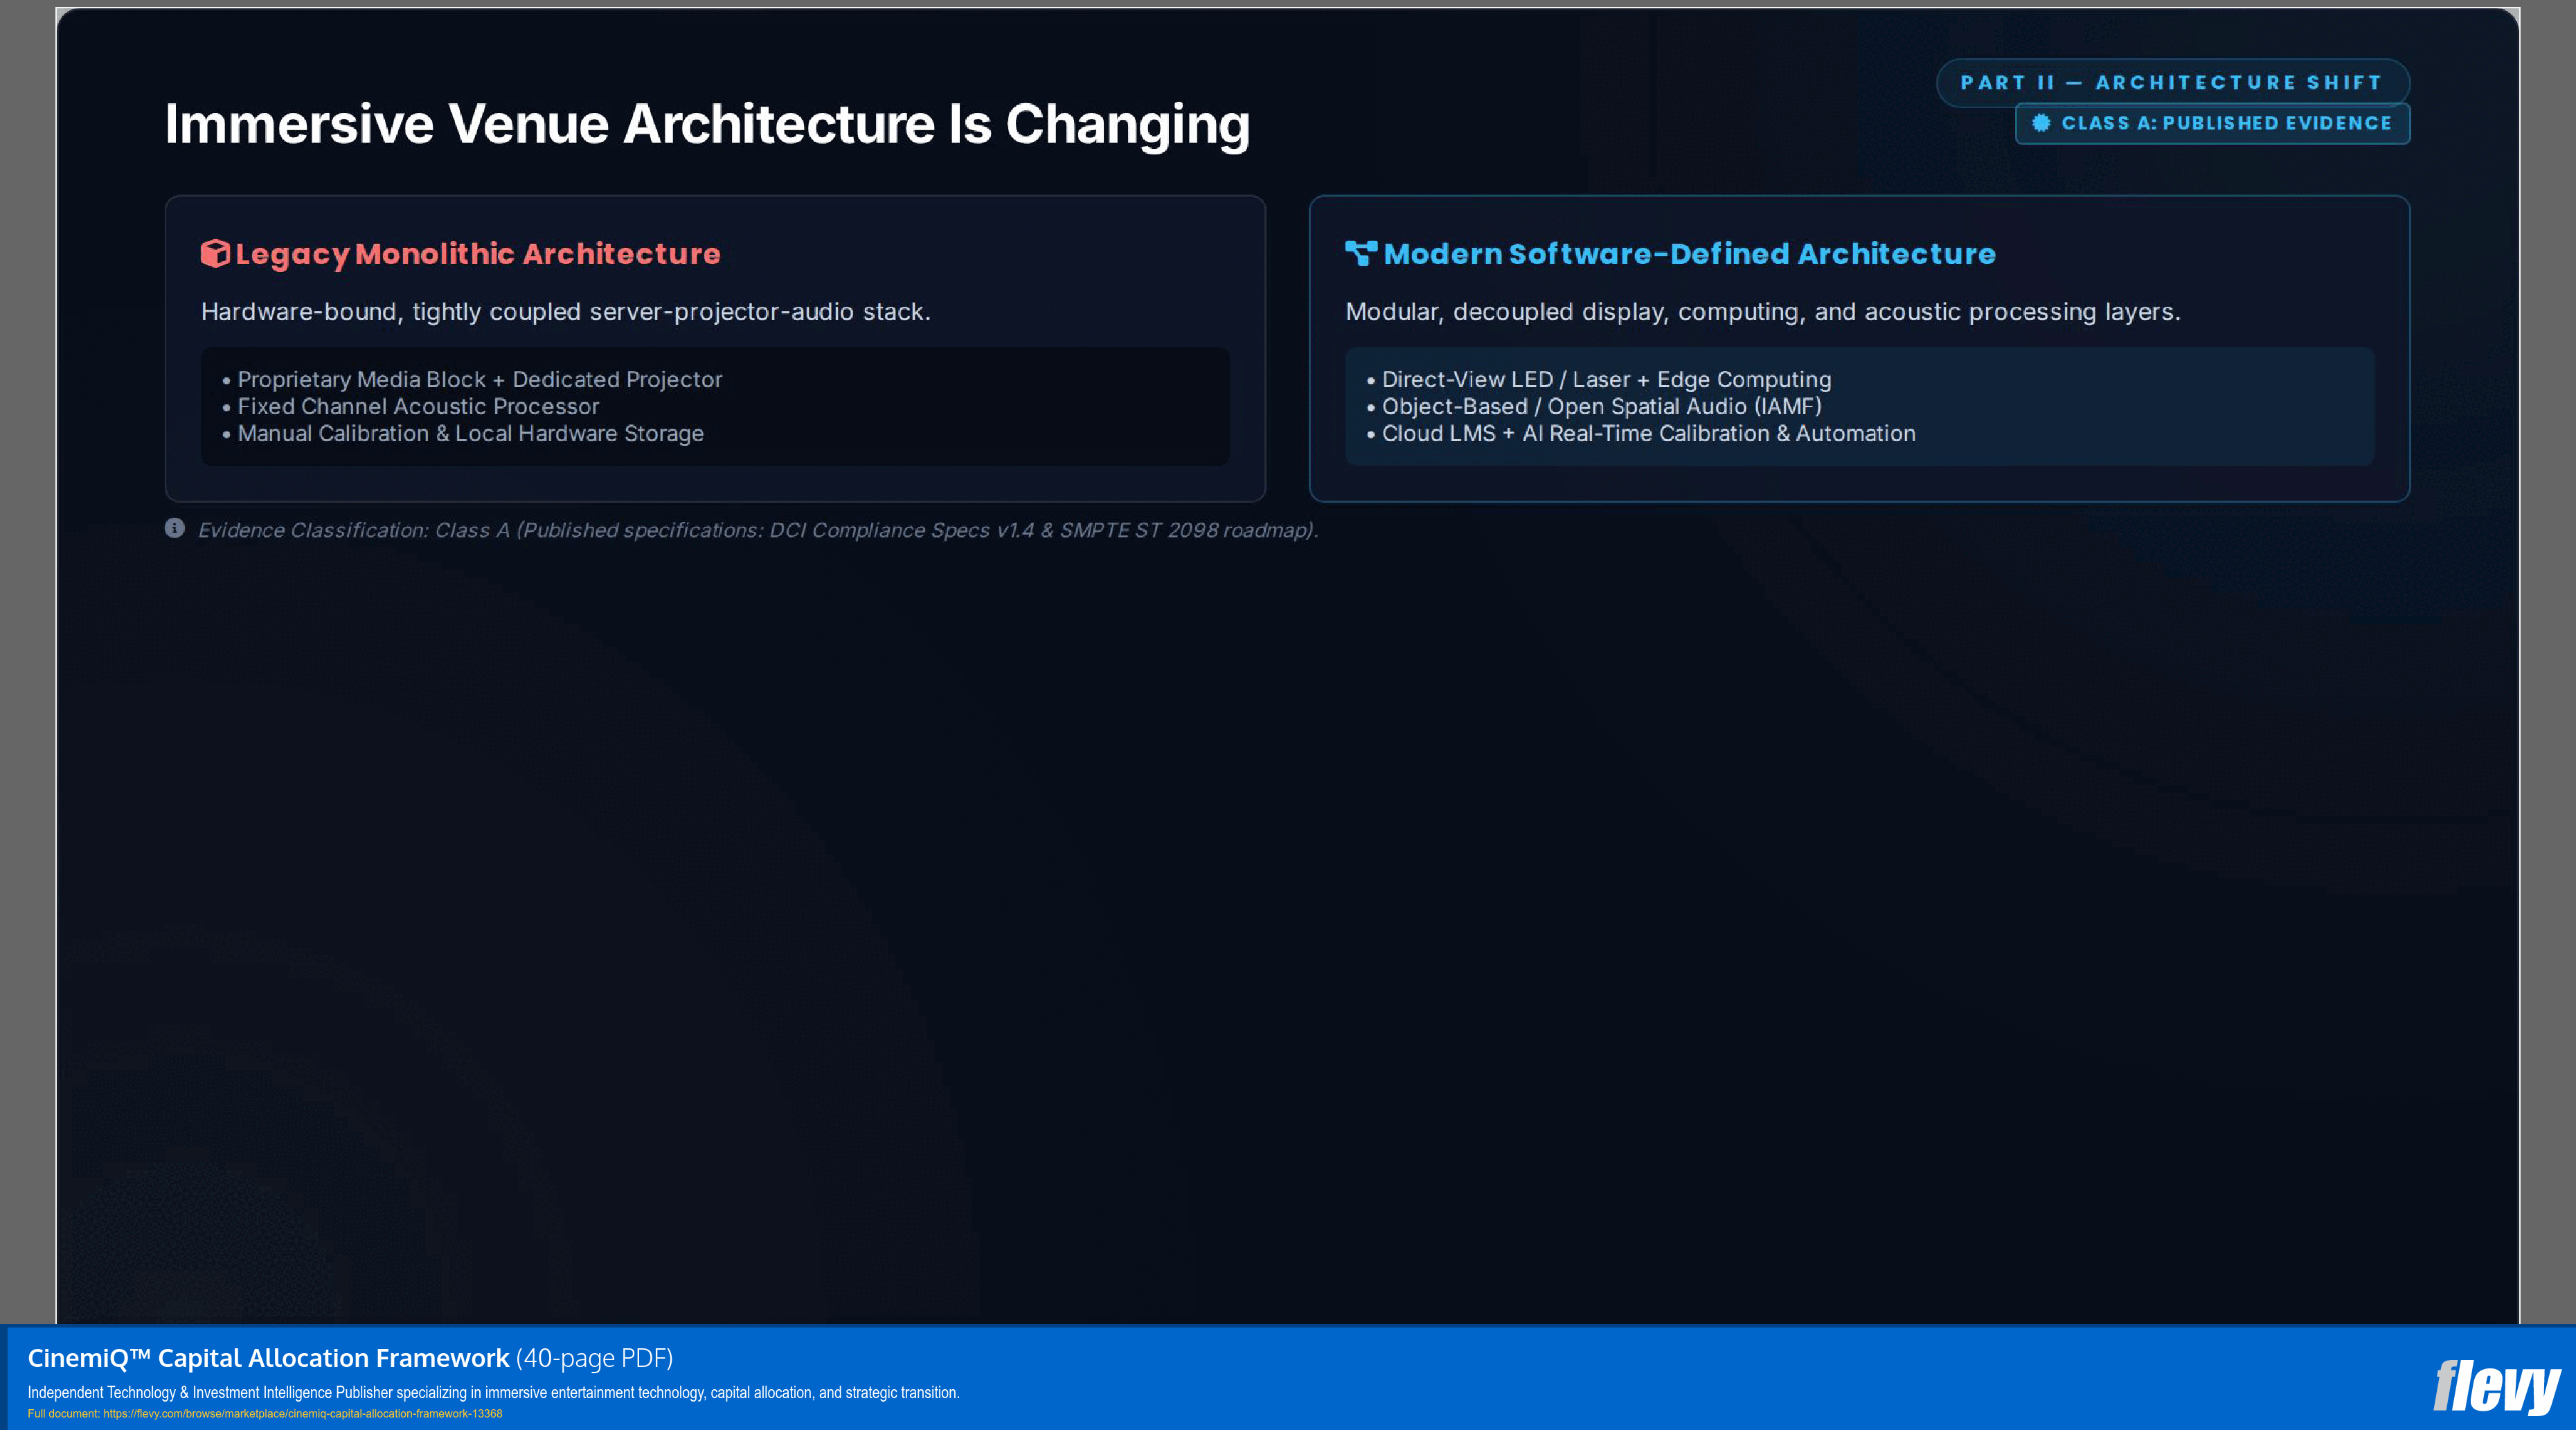The width and height of the screenshot is (2576, 1430).
Task: Click the Modular, decoupled display description text
Action: (1763, 312)
